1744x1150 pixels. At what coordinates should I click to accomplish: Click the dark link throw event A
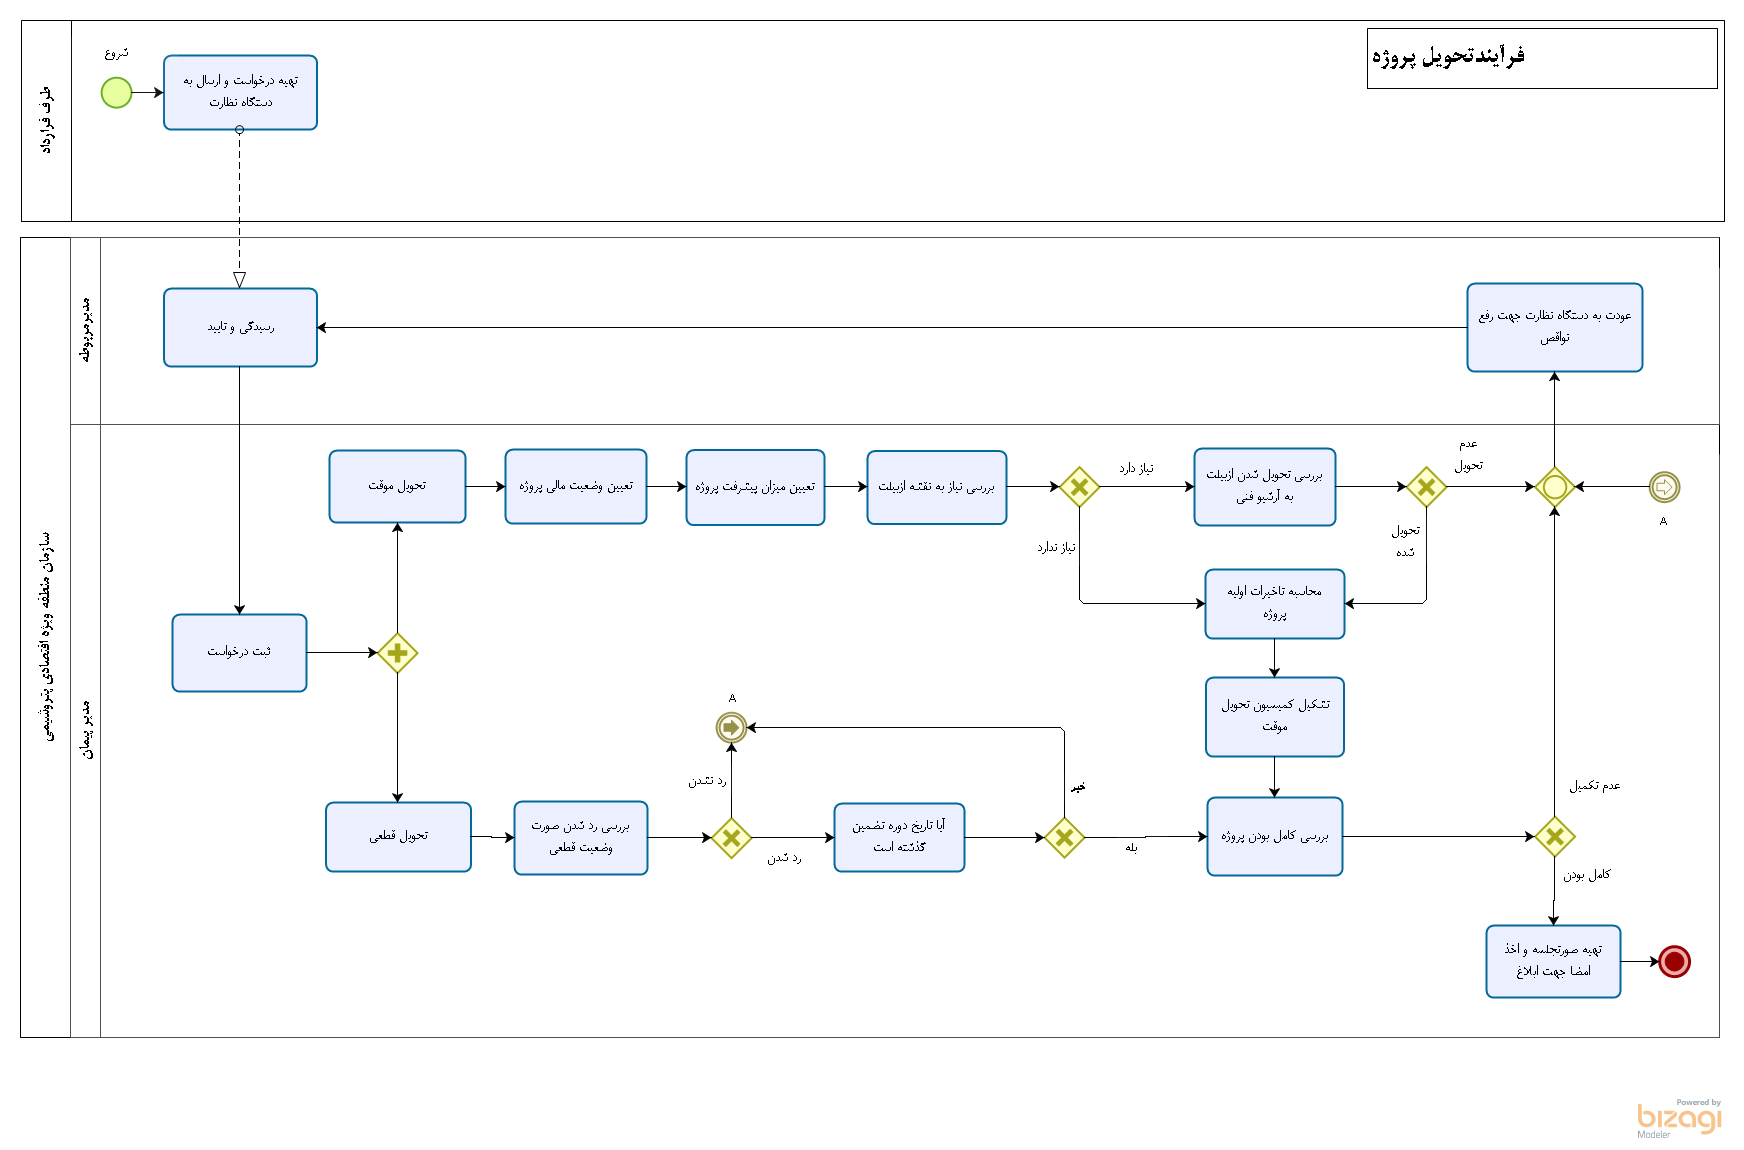click(731, 727)
